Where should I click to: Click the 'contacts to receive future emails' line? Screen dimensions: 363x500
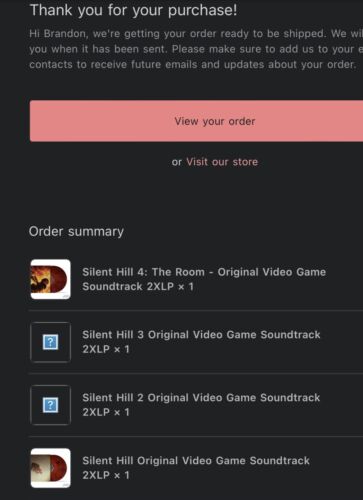click(193, 64)
